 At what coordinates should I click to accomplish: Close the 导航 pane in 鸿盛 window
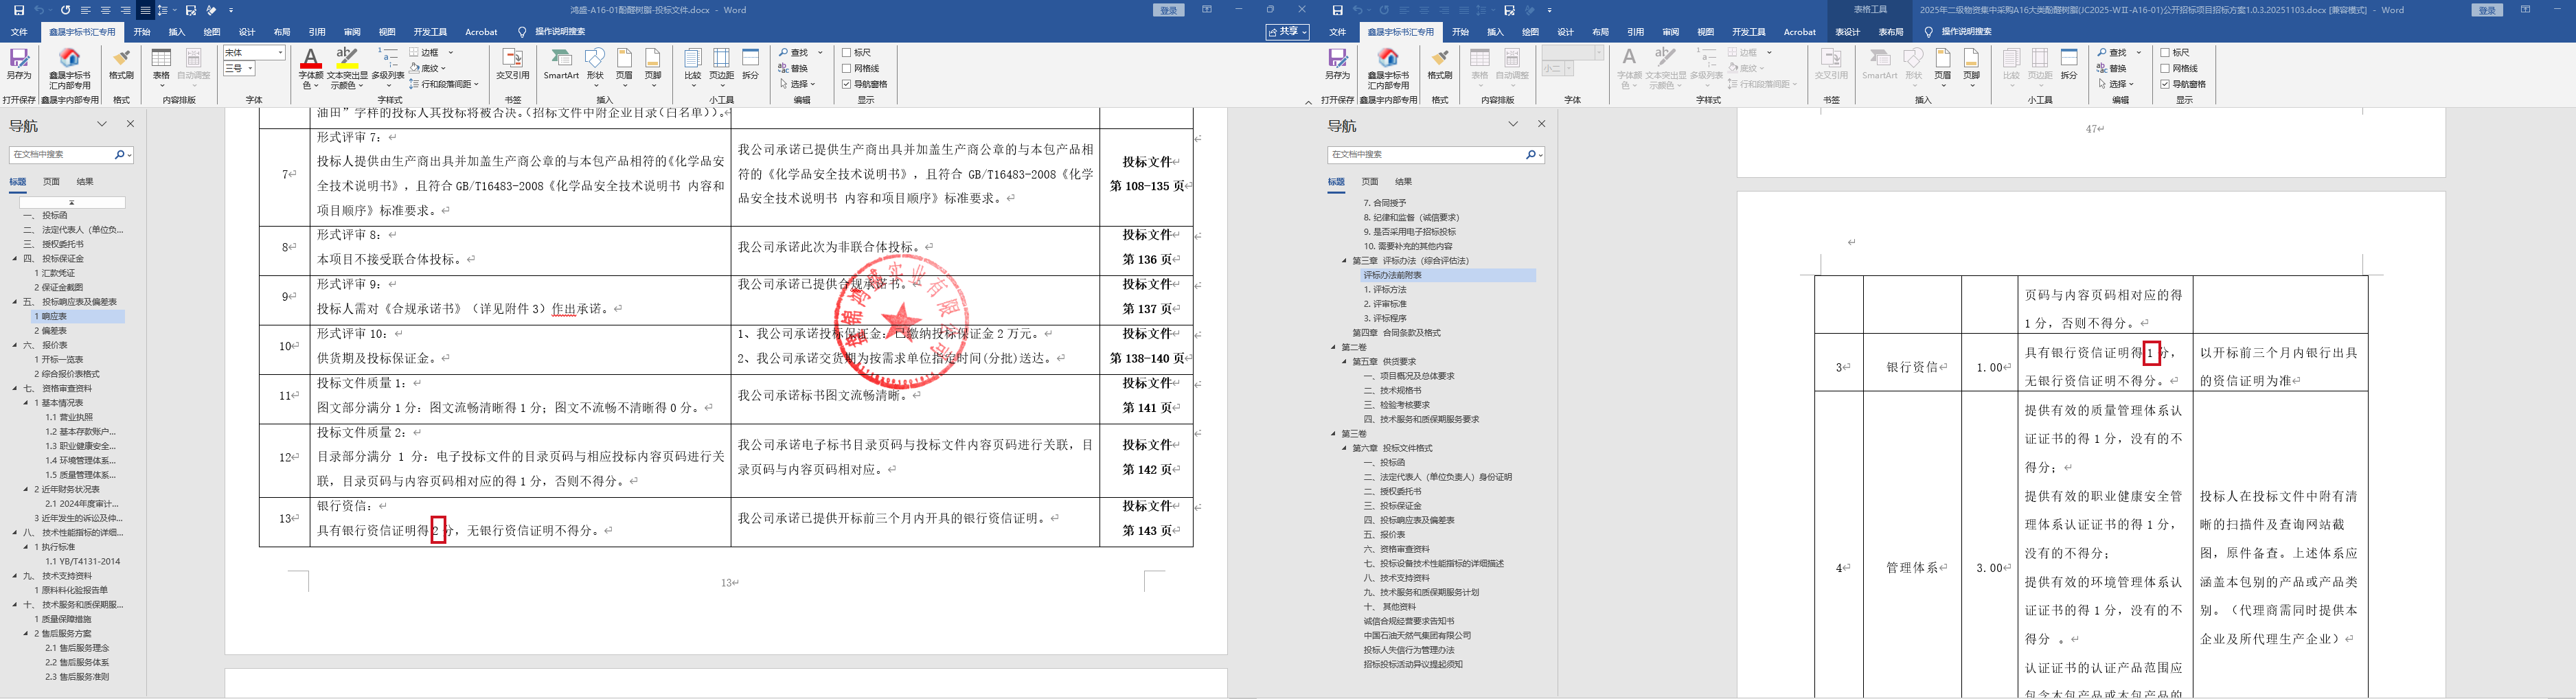[130, 124]
